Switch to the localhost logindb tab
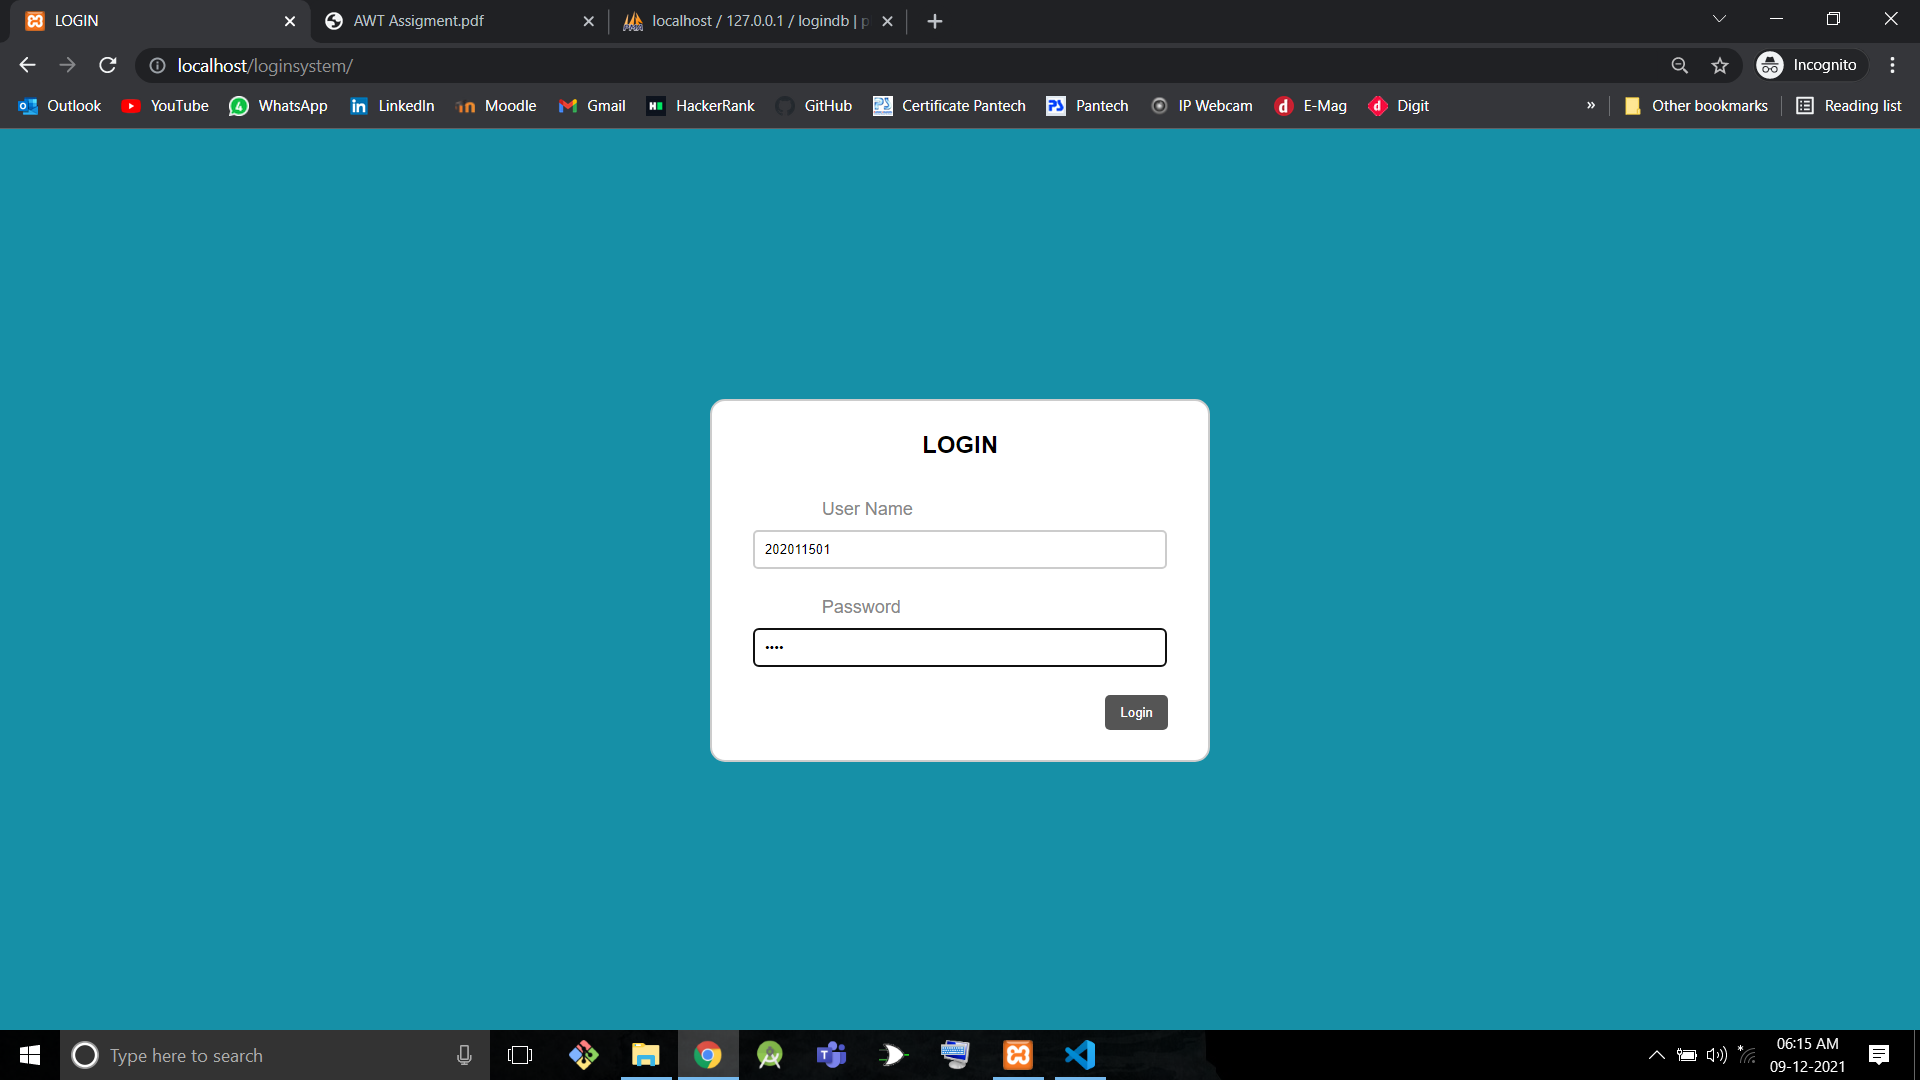The width and height of the screenshot is (1920, 1080). 750,21
